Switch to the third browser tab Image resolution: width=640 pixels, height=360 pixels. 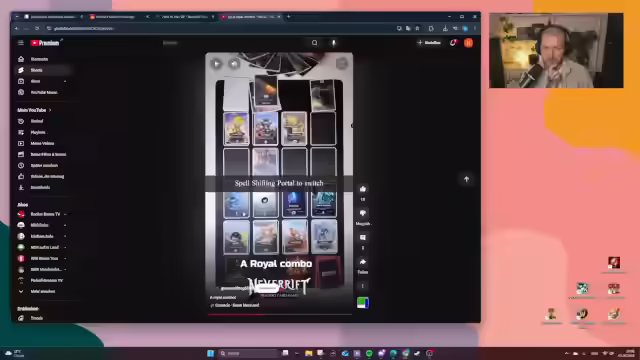184,17
